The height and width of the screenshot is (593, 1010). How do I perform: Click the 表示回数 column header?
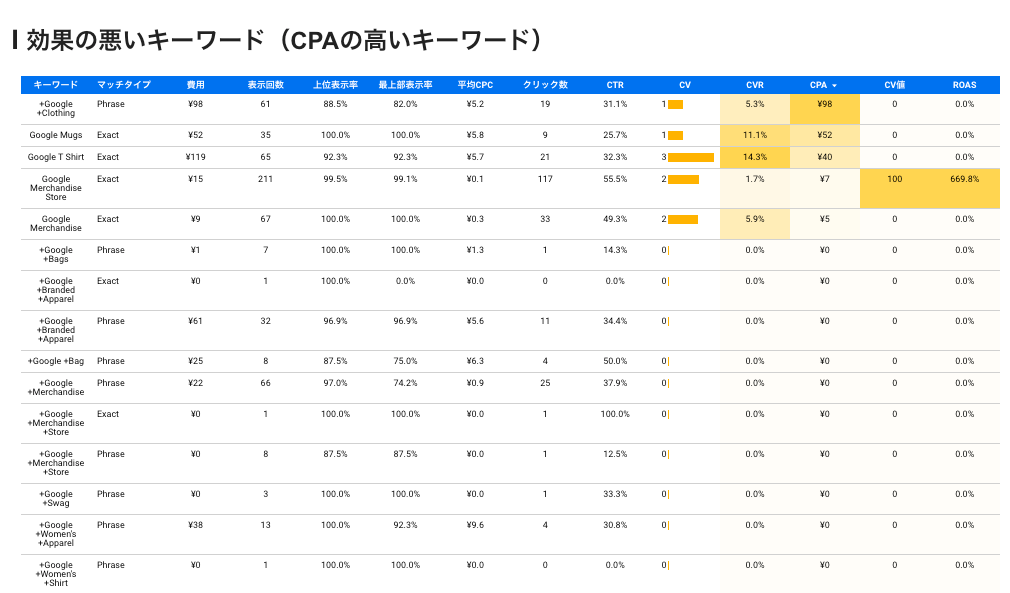coord(265,85)
